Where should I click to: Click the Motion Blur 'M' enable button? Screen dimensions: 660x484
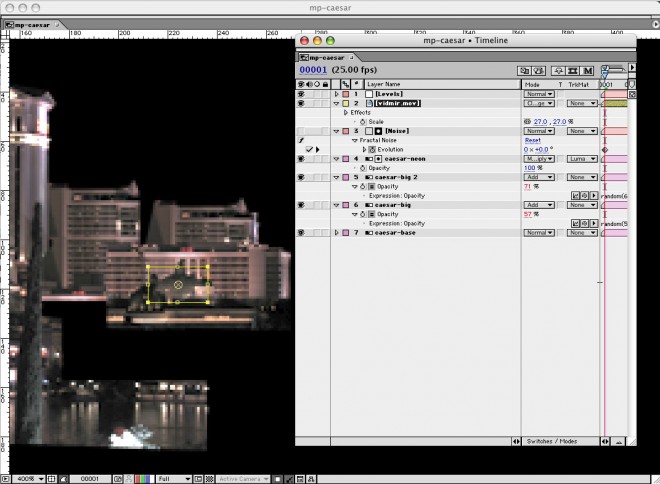587,71
